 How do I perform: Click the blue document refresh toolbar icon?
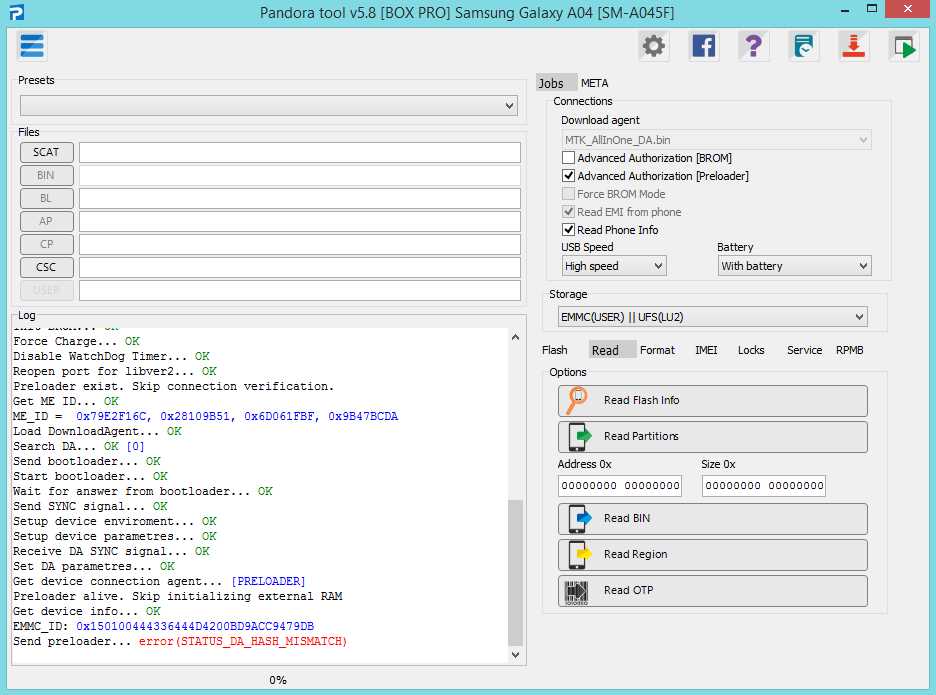[803, 46]
